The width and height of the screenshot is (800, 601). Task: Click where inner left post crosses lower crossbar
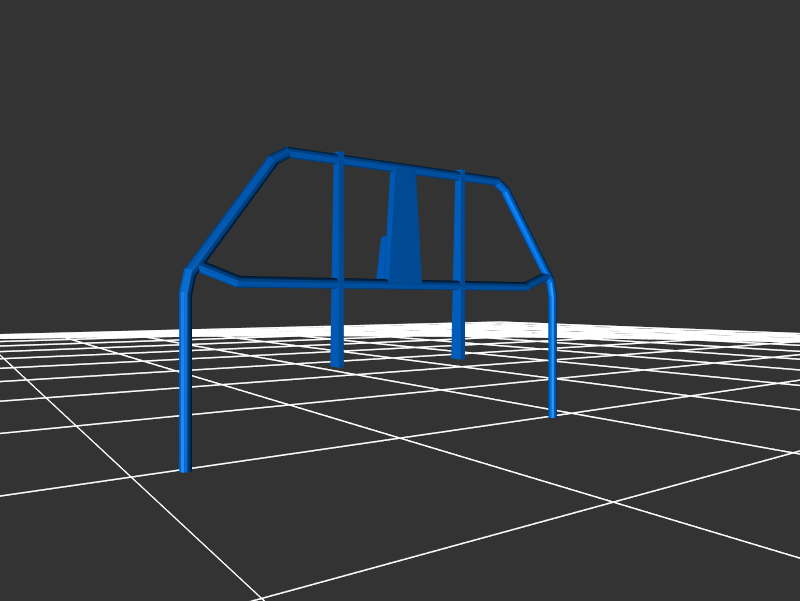point(338,284)
